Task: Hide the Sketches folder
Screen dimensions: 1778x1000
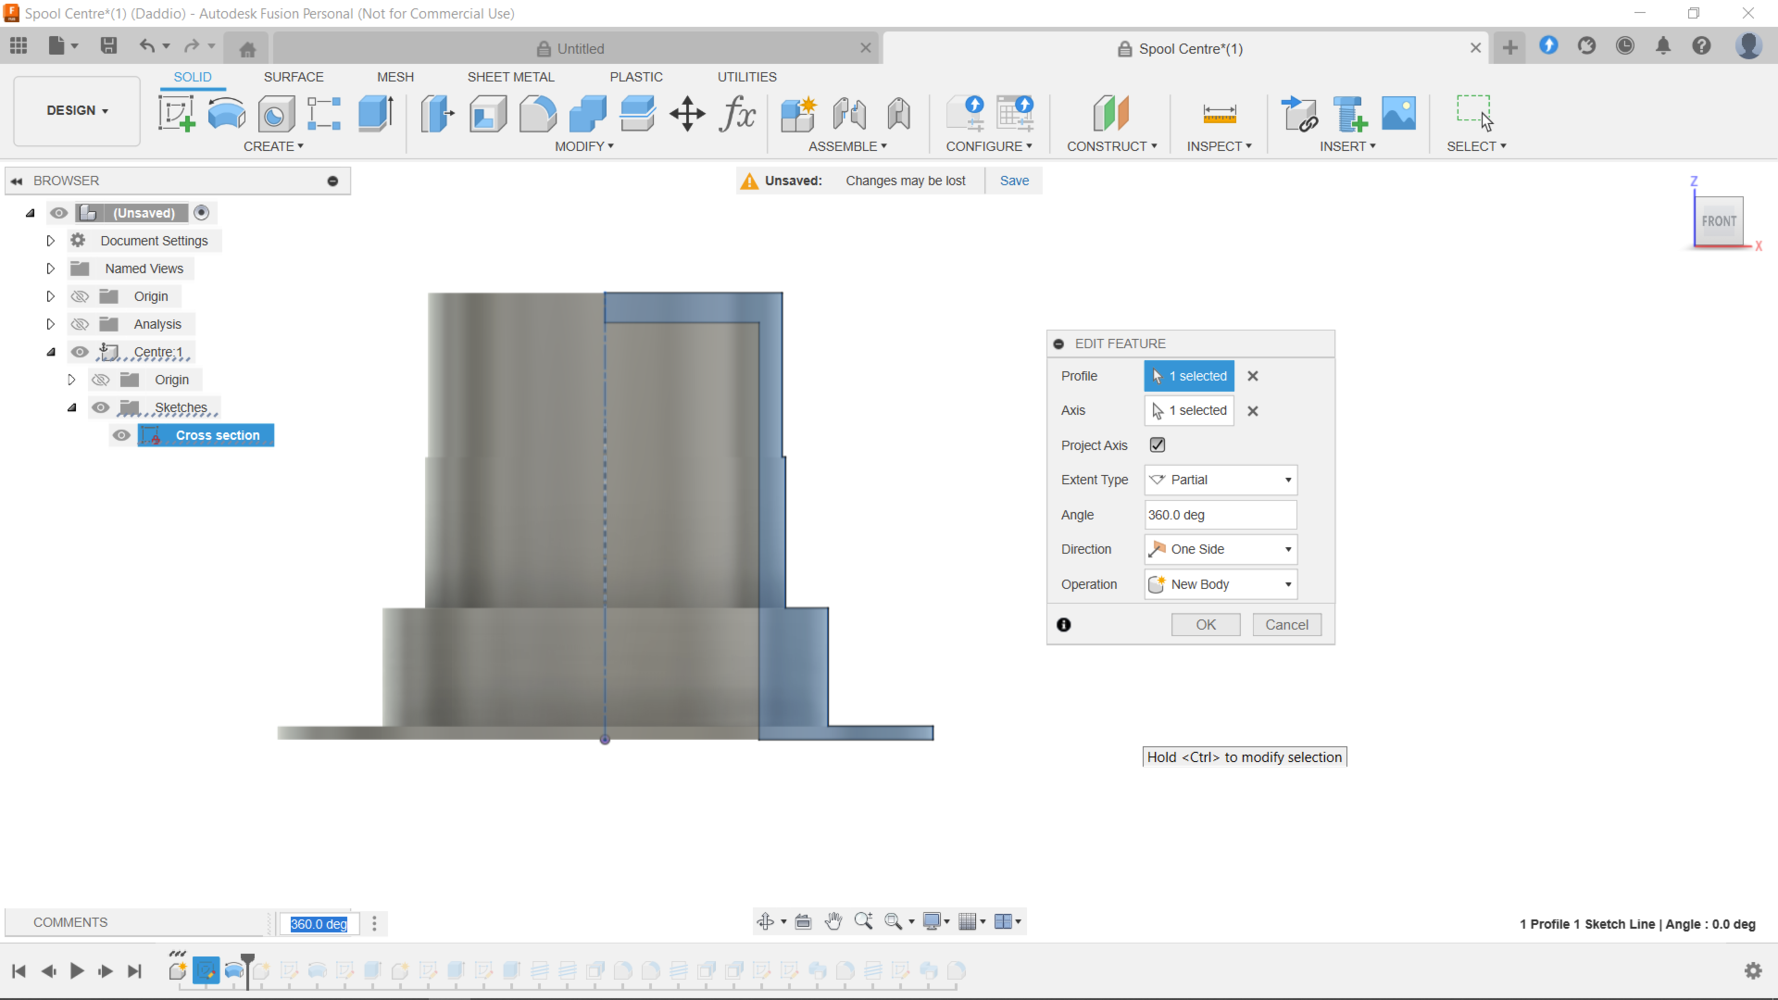Action: tap(101, 407)
